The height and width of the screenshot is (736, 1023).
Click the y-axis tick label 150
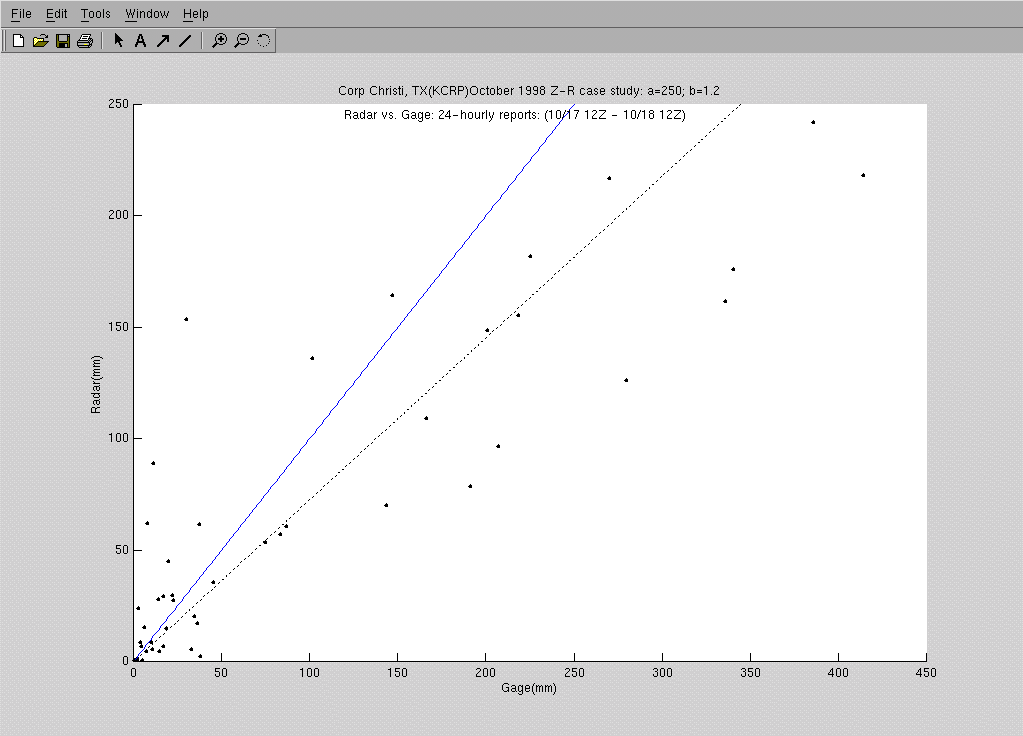coord(118,327)
